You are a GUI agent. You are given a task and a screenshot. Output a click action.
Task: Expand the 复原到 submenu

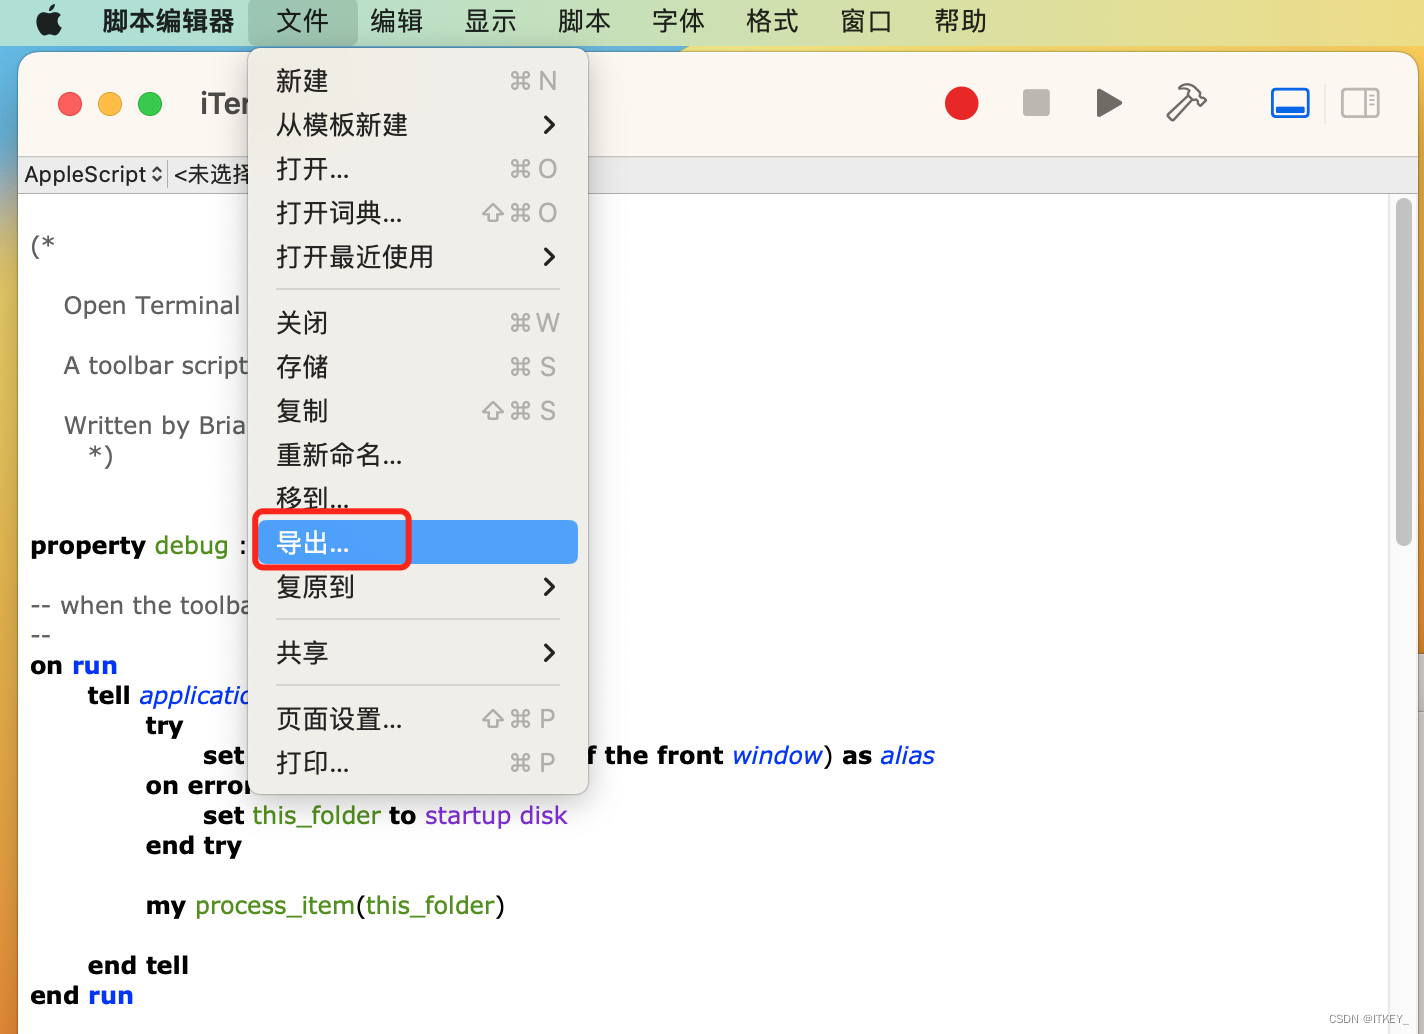tap(417, 587)
